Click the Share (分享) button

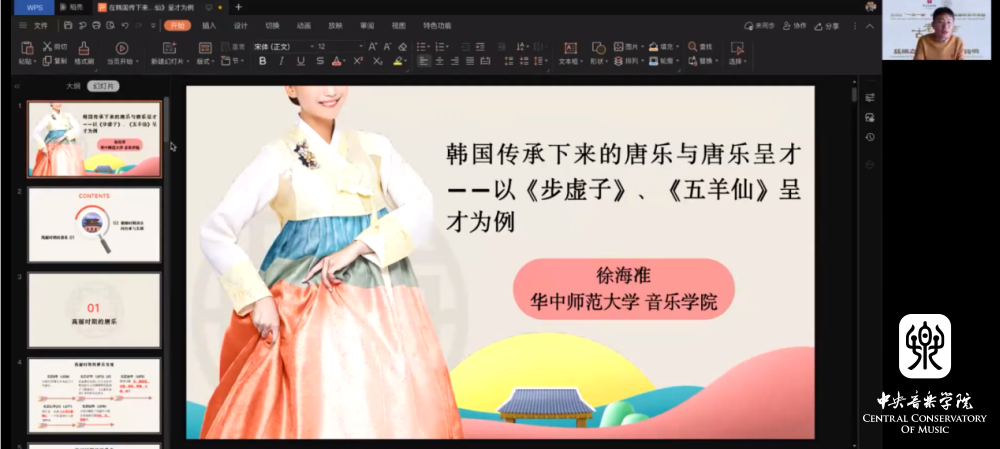(827, 26)
